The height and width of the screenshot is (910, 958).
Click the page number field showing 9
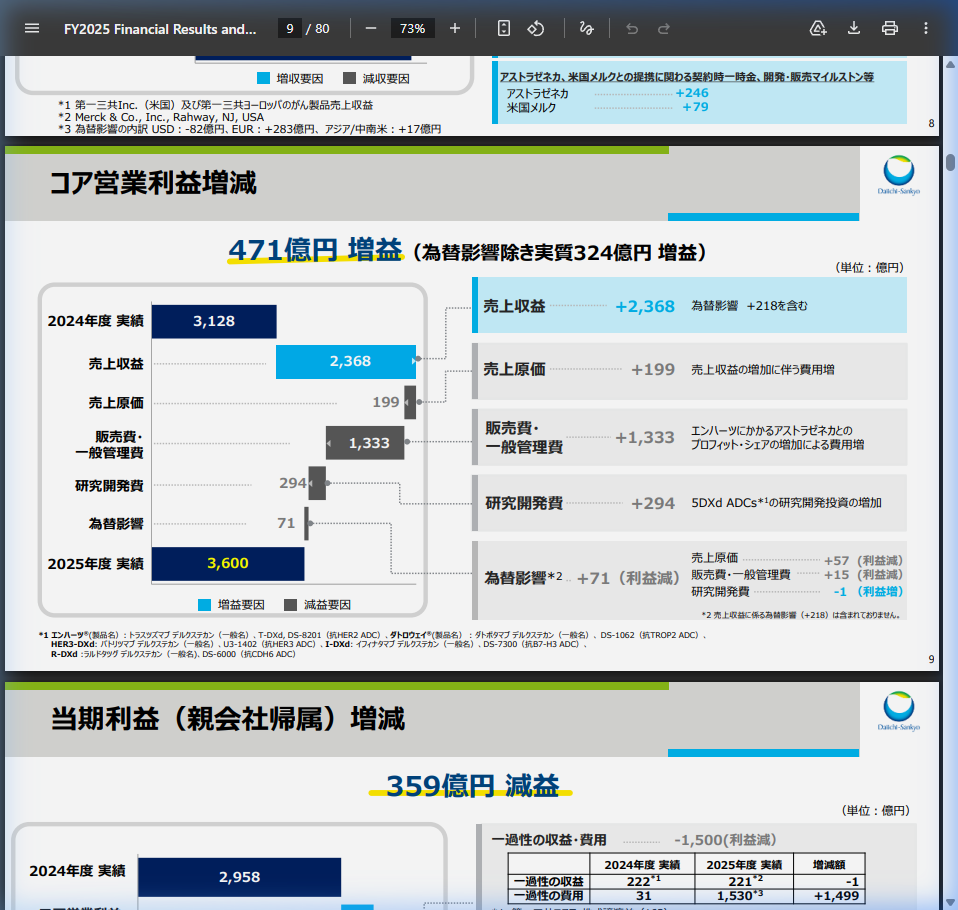click(290, 28)
